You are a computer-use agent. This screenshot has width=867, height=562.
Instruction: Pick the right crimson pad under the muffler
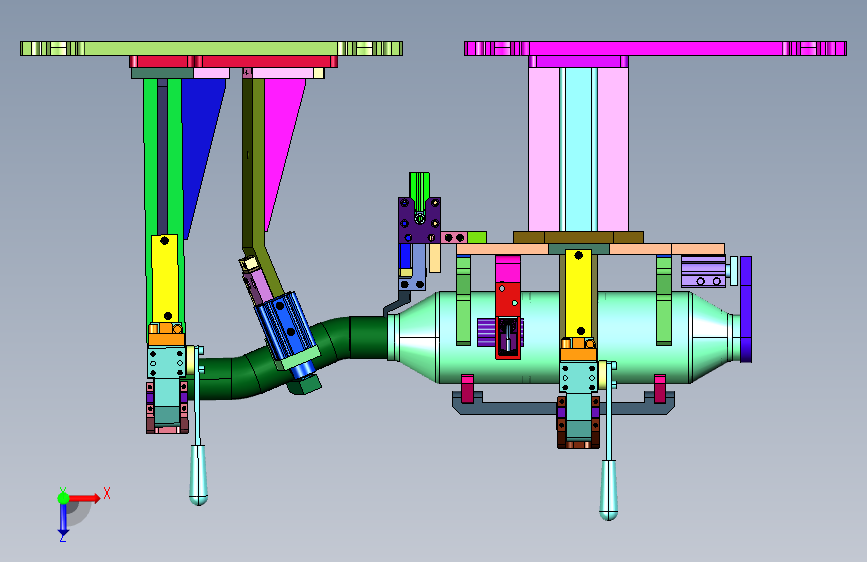click(x=660, y=389)
